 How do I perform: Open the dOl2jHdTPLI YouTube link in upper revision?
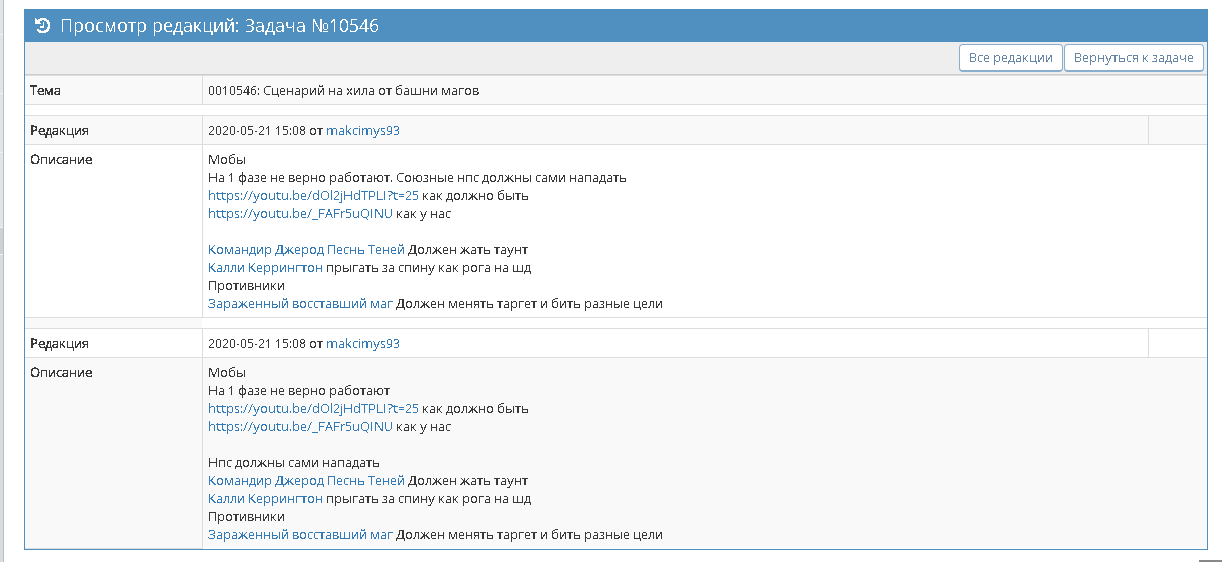313,196
